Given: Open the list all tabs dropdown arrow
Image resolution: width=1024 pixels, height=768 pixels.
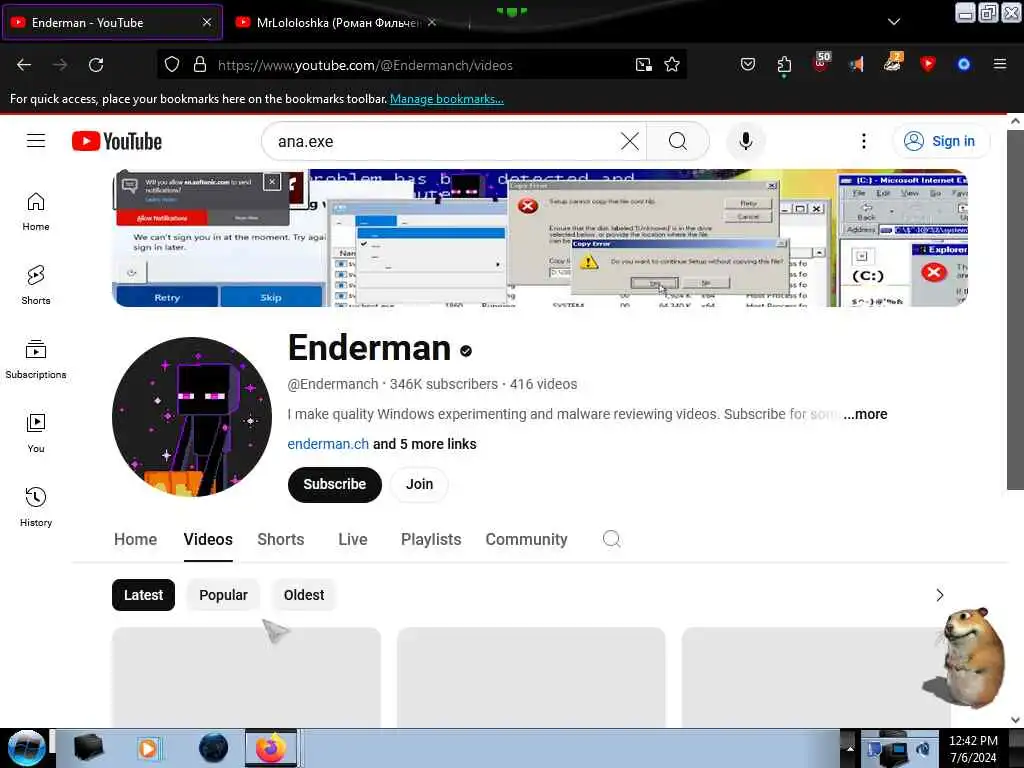Looking at the screenshot, I should pyautogui.click(x=894, y=22).
